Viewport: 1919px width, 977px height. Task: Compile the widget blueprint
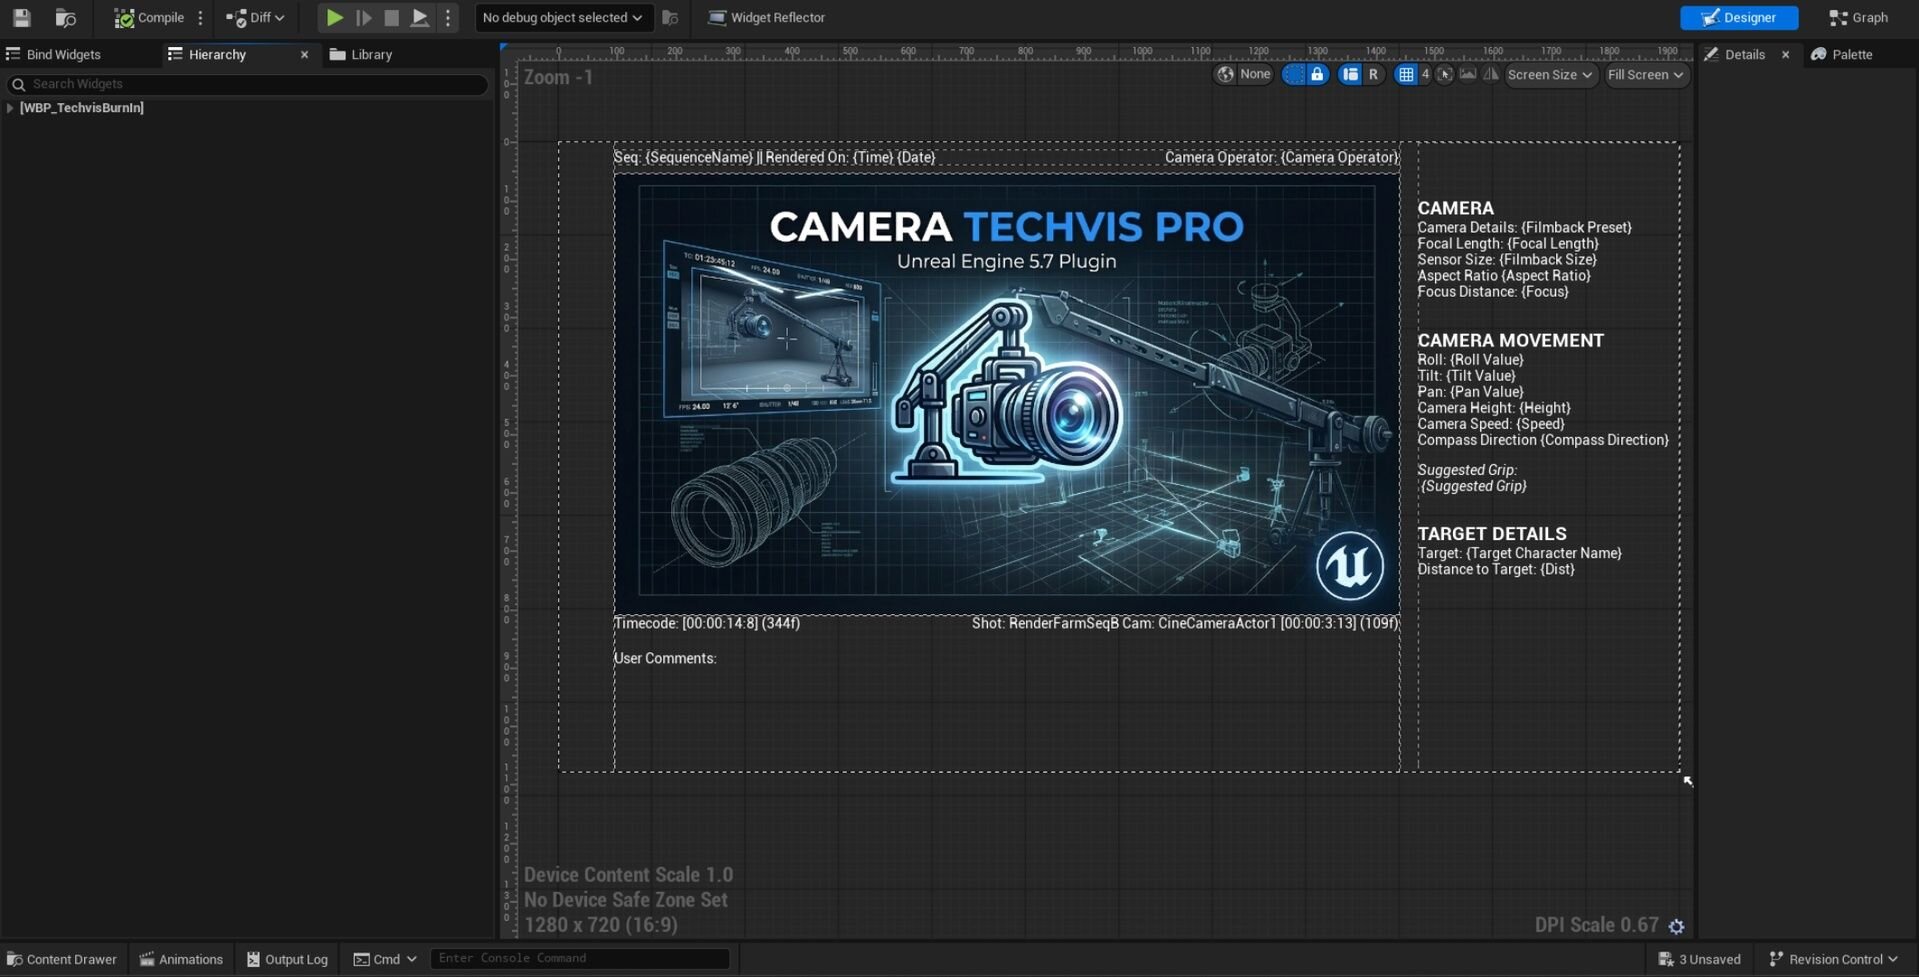[149, 18]
